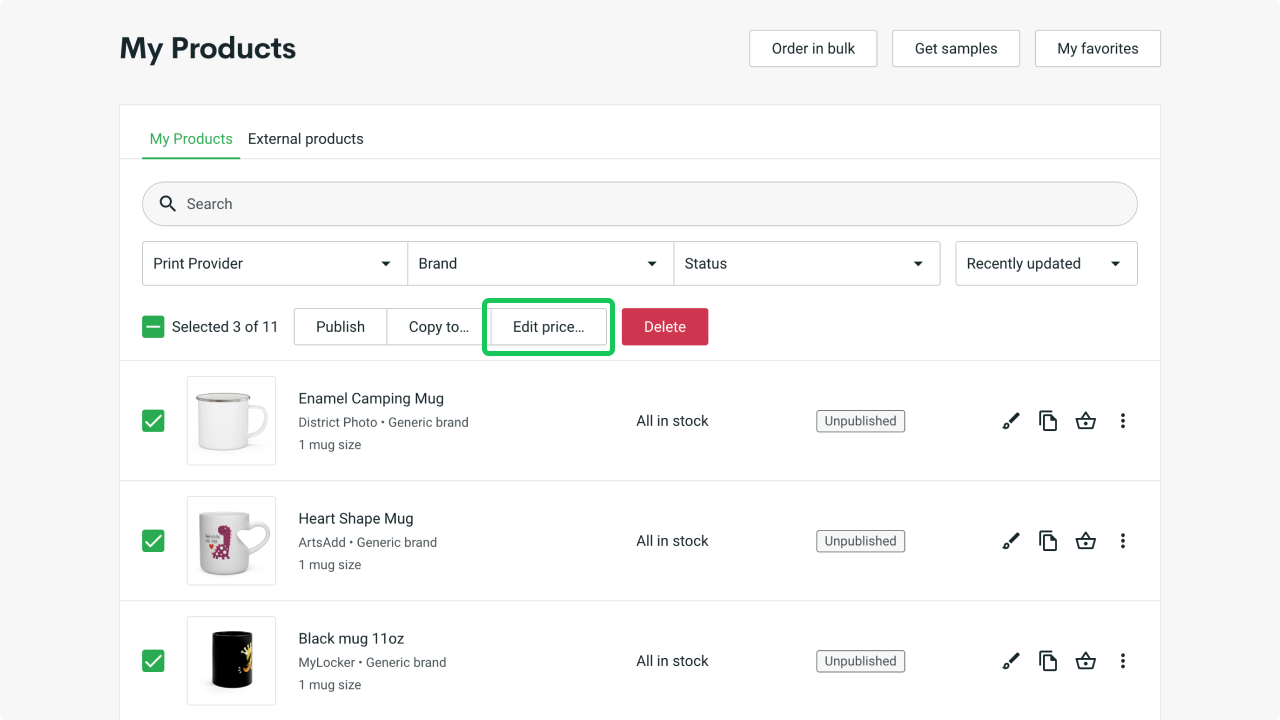1280x720 pixels.
Task: Click the Edit price… button
Action: pyautogui.click(x=548, y=327)
